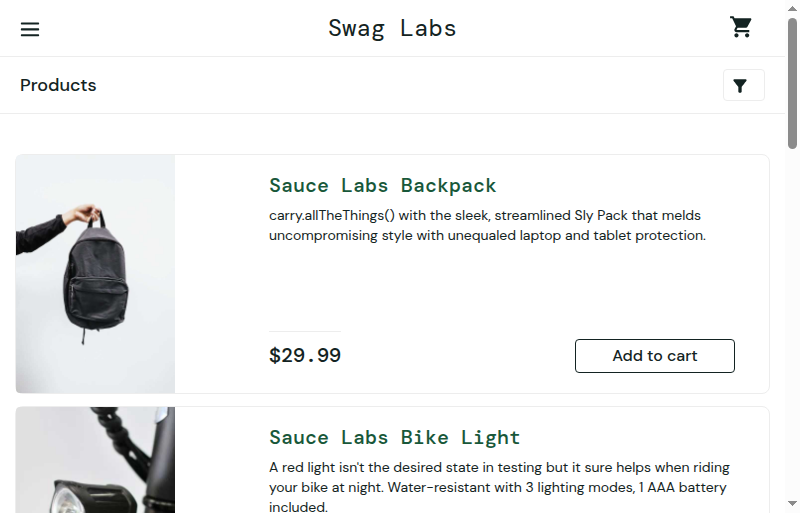Open the Sauce Labs Bike Light title link

(x=394, y=437)
